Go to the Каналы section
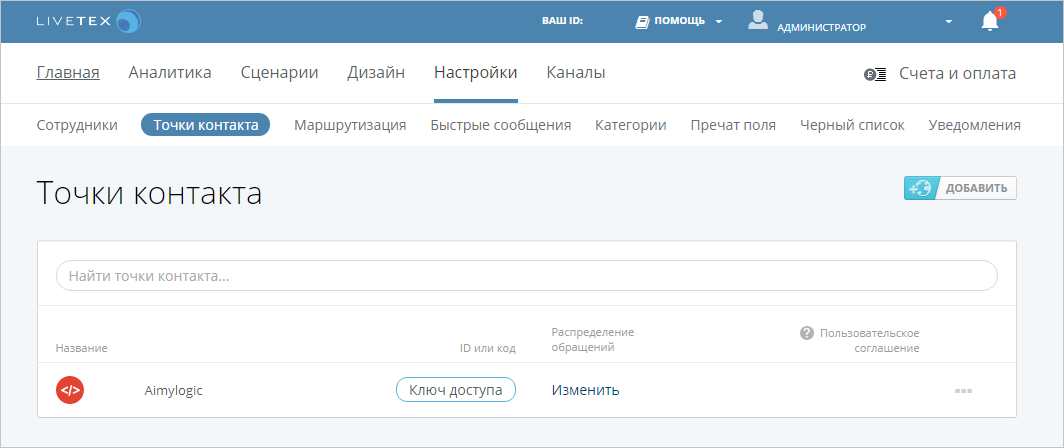Image resolution: width=1064 pixels, height=448 pixels. tap(576, 73)
